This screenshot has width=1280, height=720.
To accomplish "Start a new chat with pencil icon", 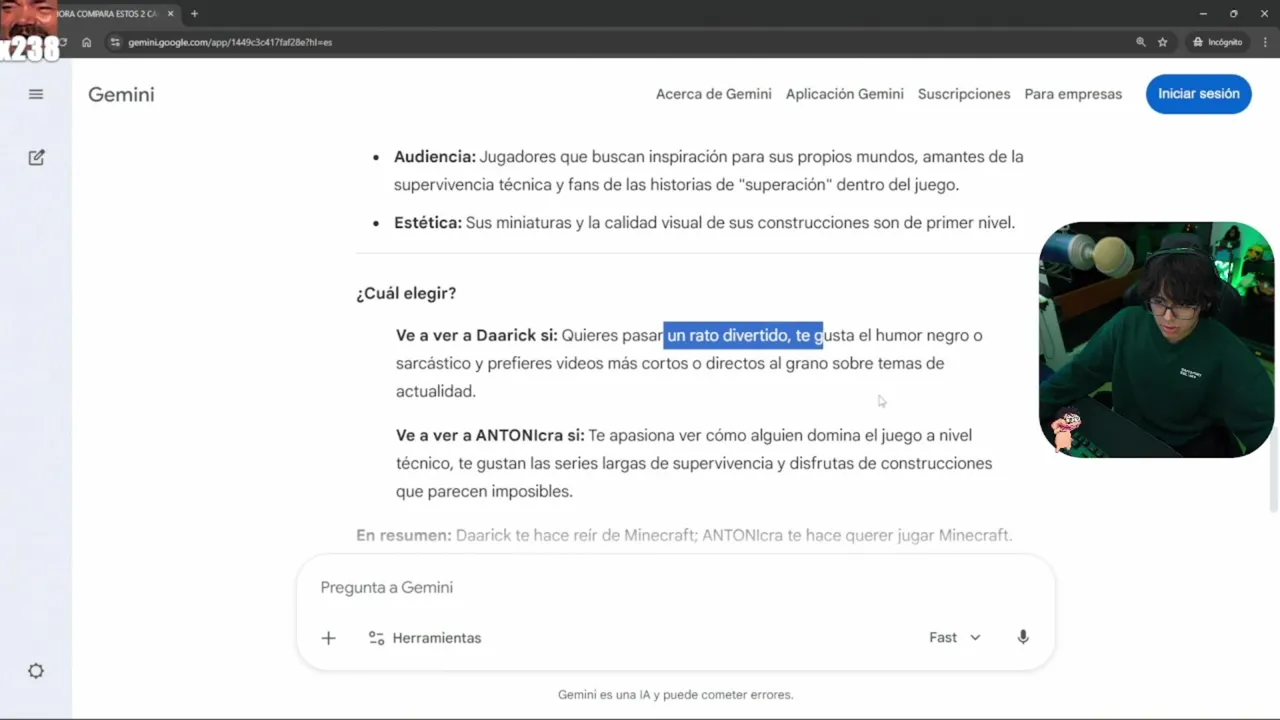I will [36, 157].
